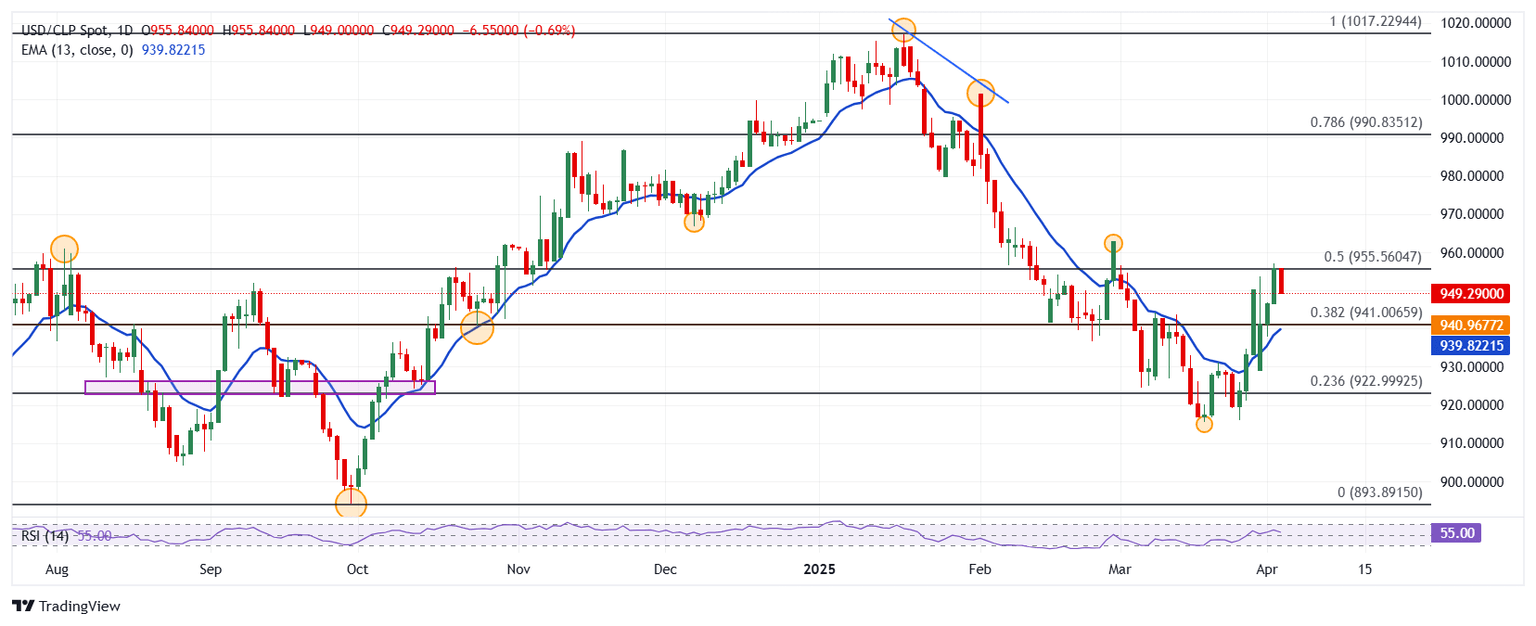Click the orange circle at the October low
The image size is (1536, 626).
(351, 503)
